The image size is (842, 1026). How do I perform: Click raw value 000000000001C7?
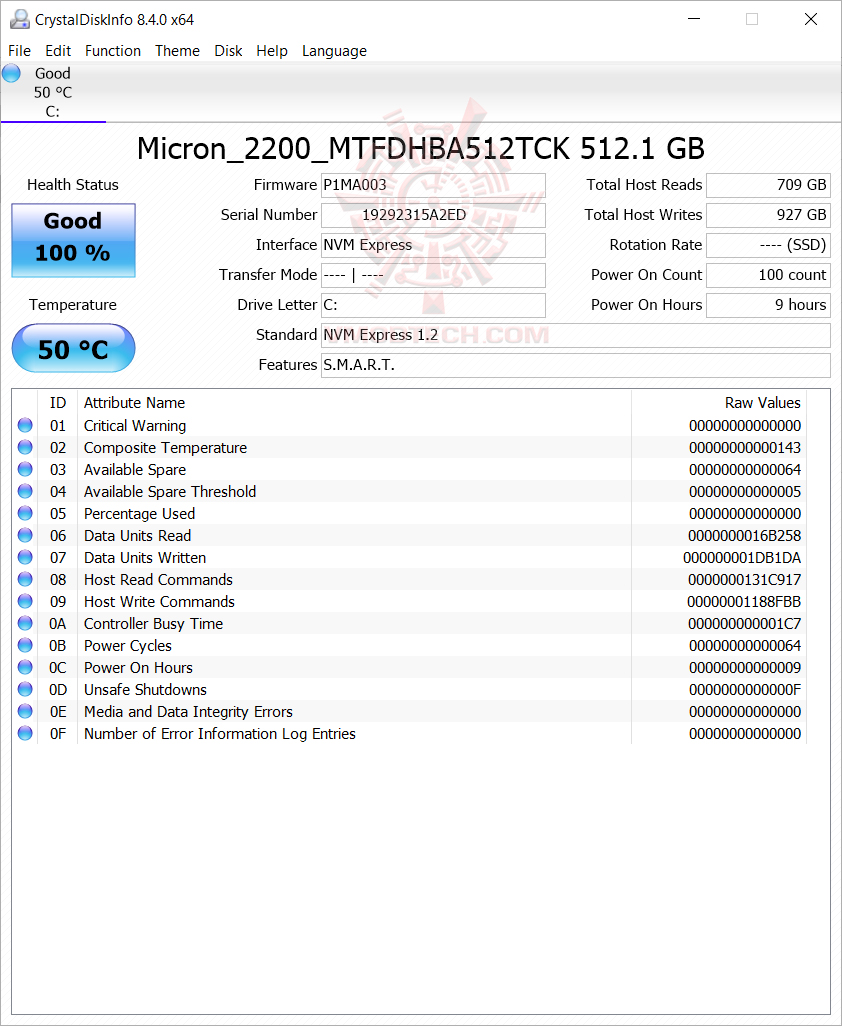745,624
